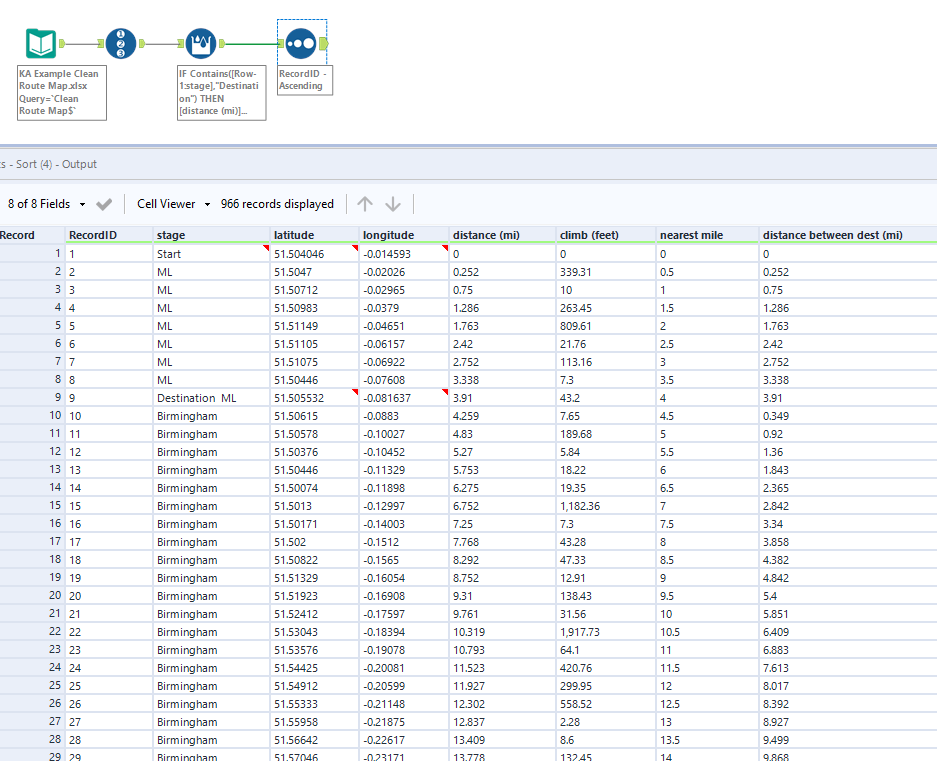Click the 'stage' column header
The width and height of the screenshot is (937, 762).
point(171,235)
